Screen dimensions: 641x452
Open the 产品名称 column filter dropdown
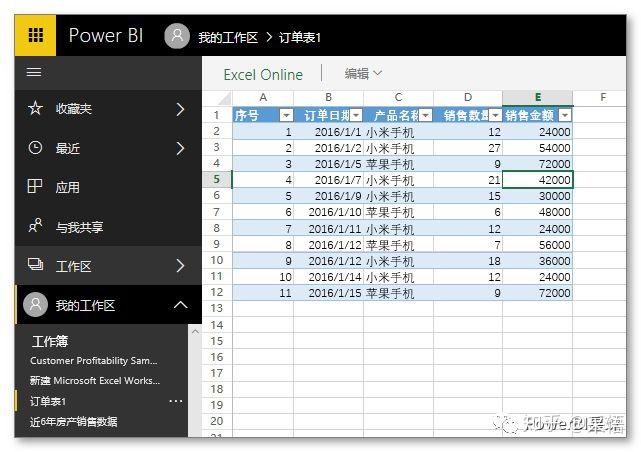coord(426,116)
